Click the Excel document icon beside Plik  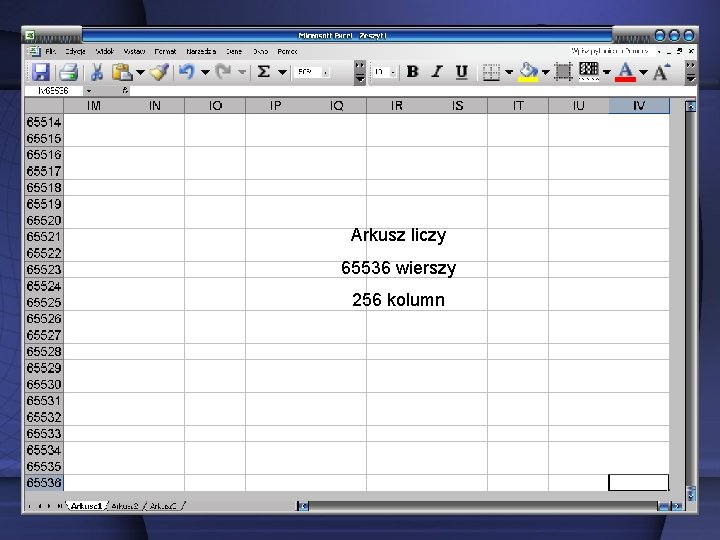tap(34, 51)
